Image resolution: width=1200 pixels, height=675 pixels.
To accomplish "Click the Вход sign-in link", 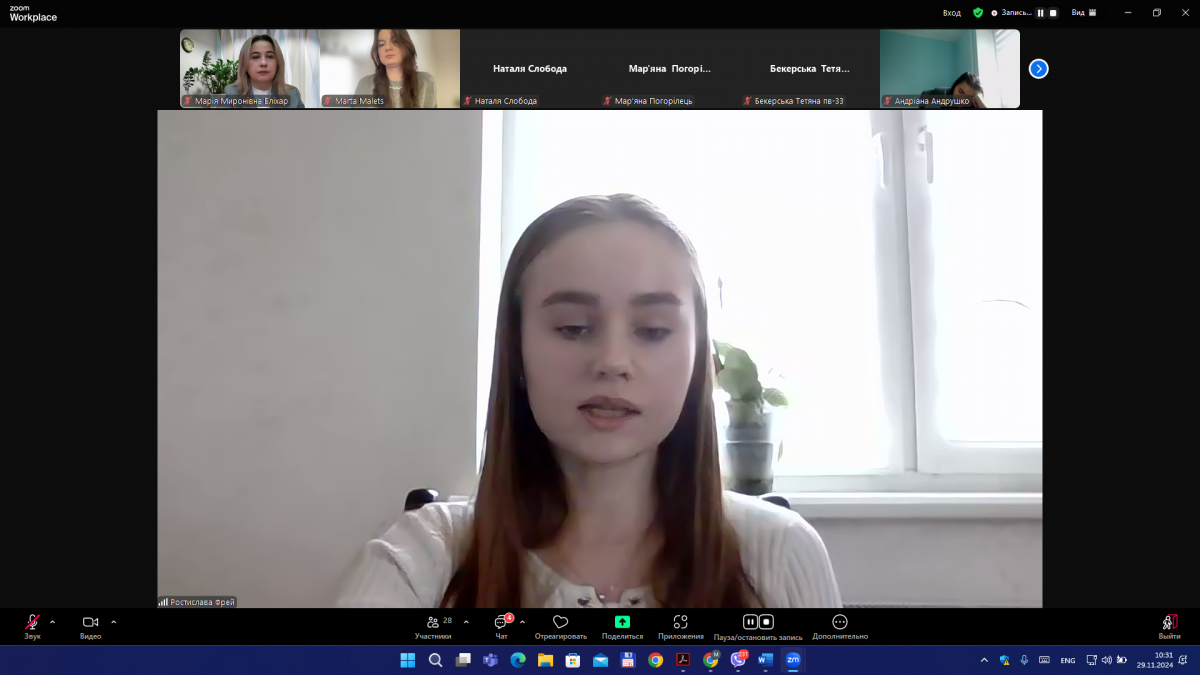I will point(952,13).
